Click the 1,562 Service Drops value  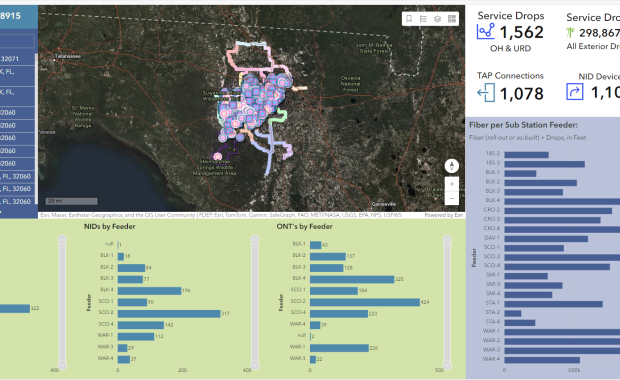(522, 32)
